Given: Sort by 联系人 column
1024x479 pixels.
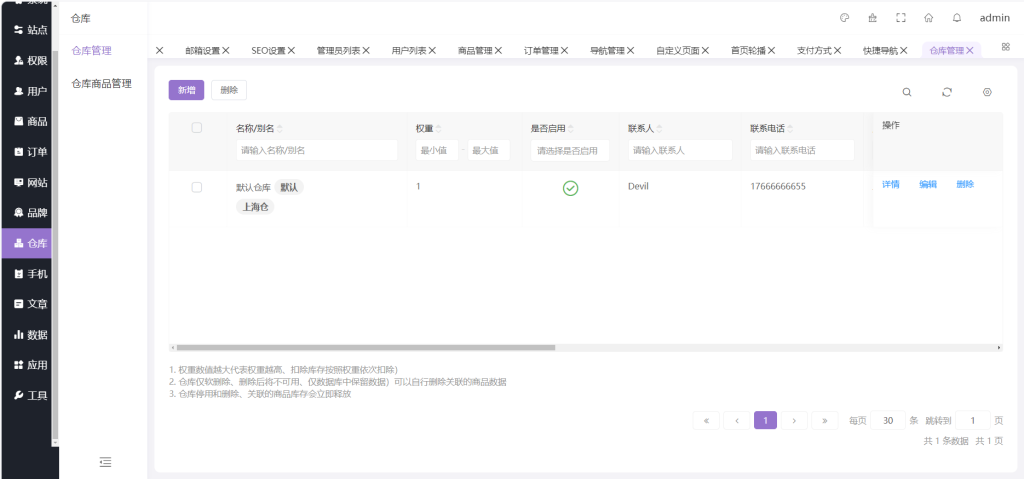Looking at the screenshot, I should (659, 128).
